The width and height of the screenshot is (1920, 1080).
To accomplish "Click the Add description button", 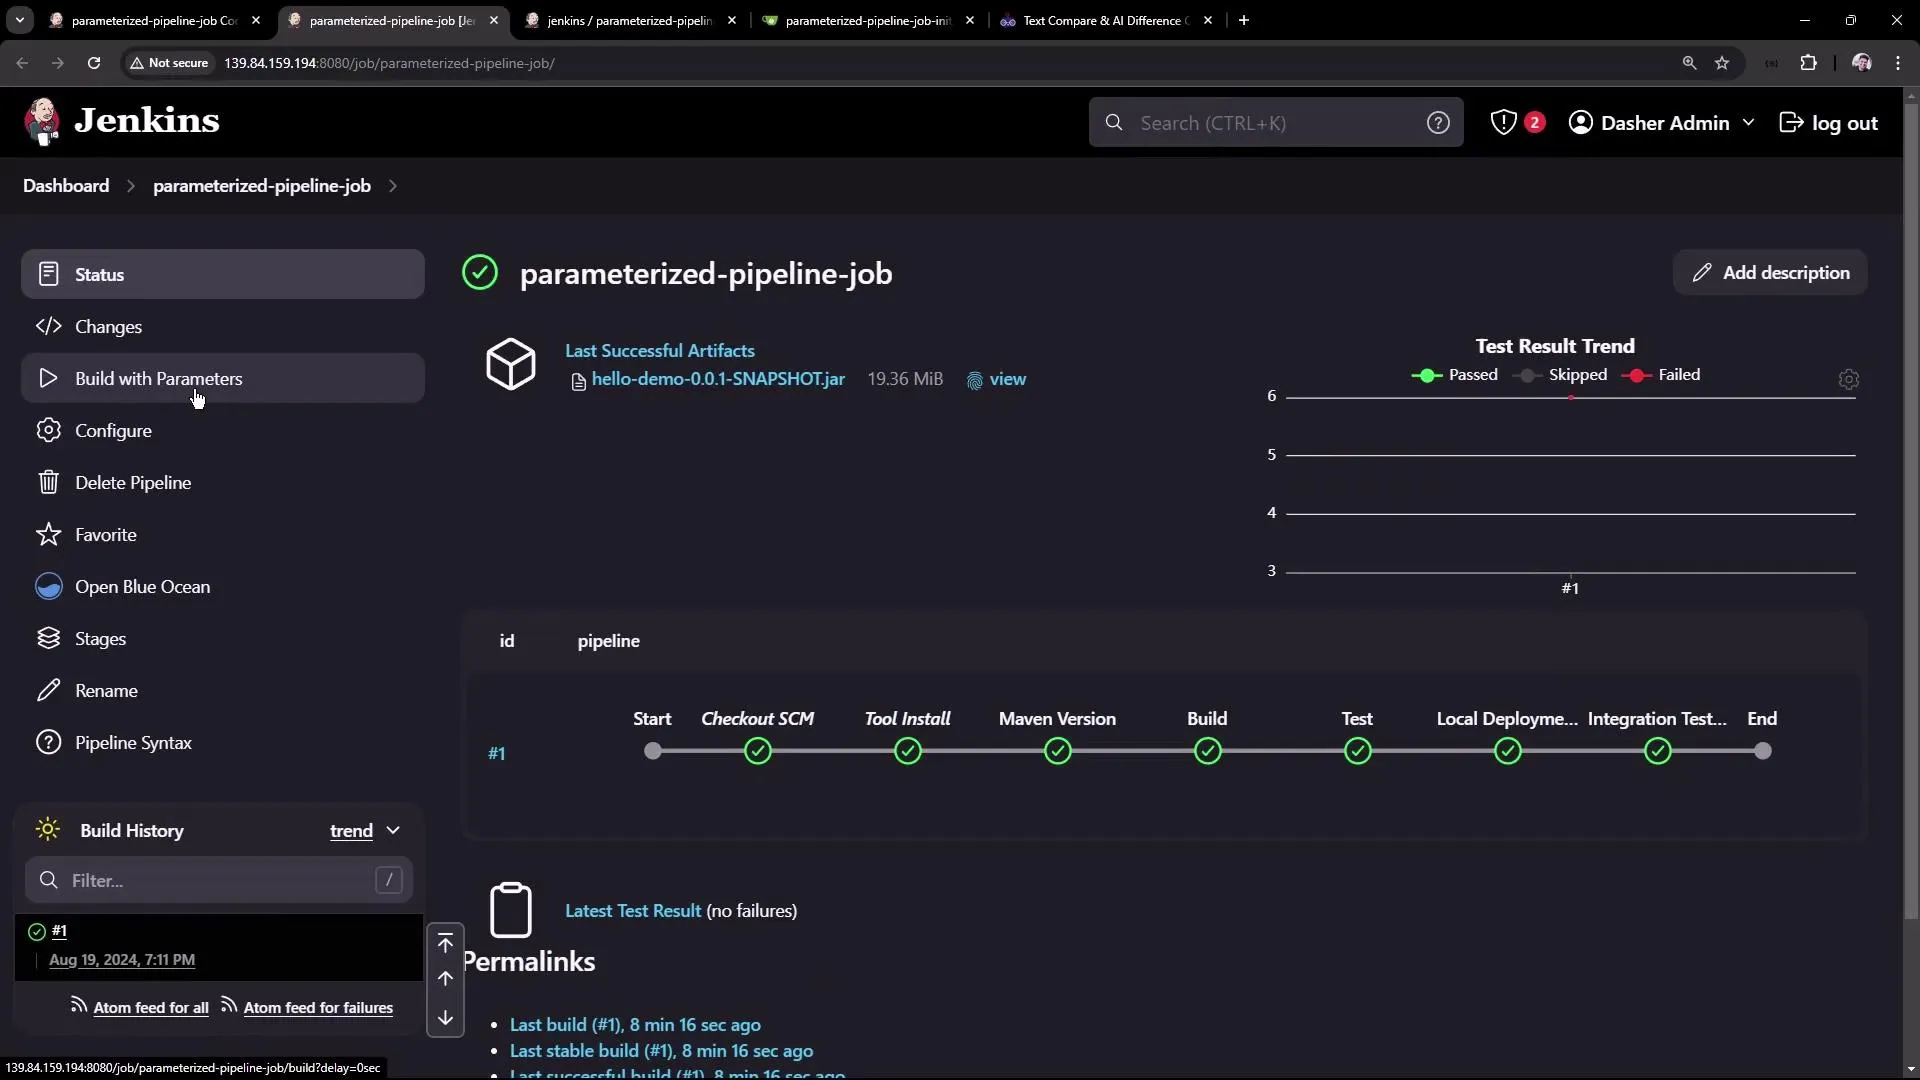I will 1769,272.
